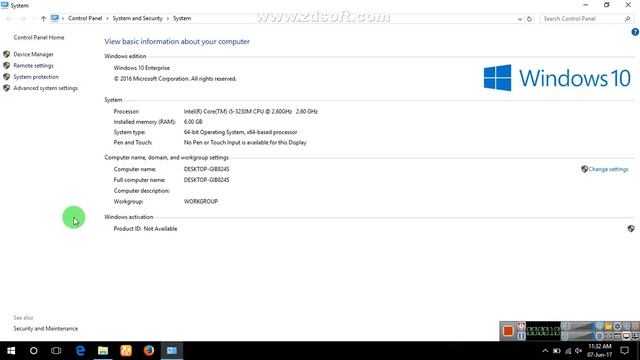
Task: Expand the chevron before Control Panel breadcrumb
Action: click(x=63, y=18)
